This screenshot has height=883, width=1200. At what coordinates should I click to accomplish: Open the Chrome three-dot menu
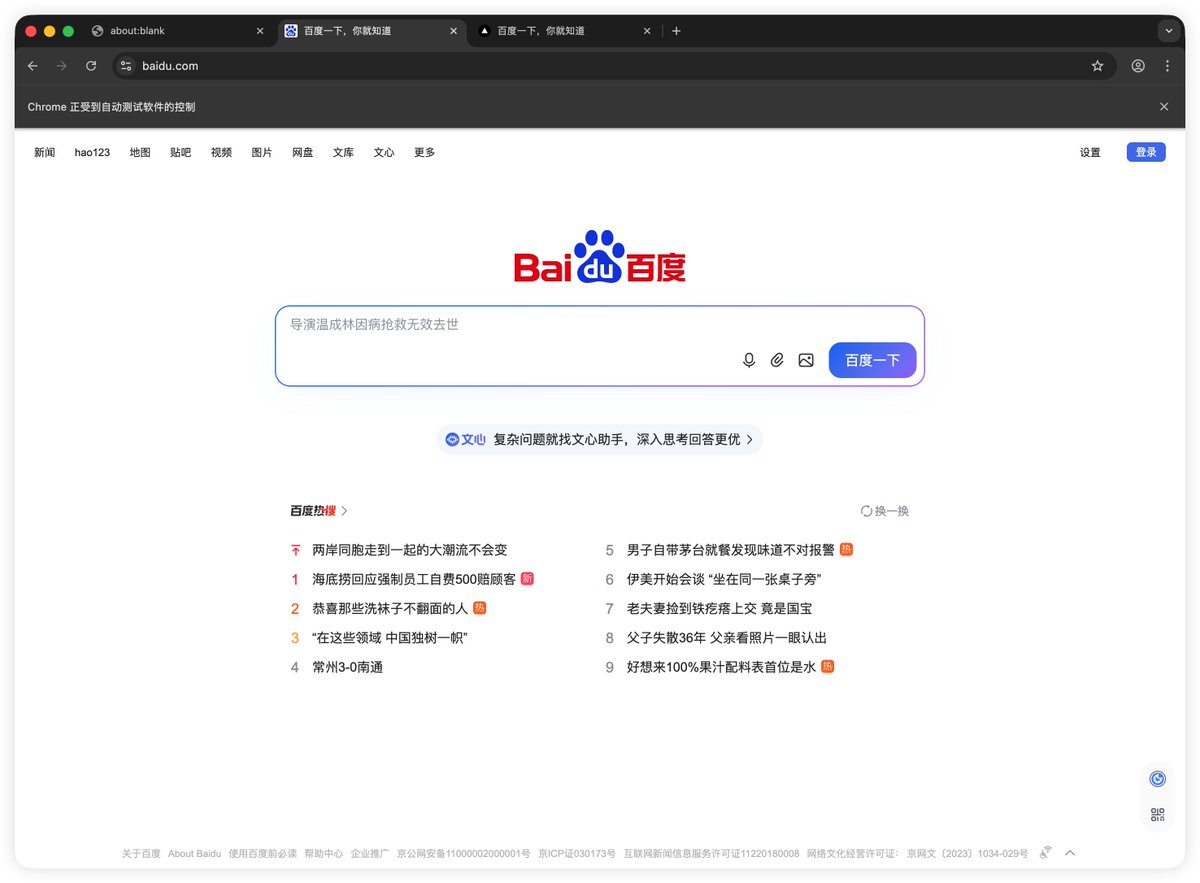coord(1167,66)
